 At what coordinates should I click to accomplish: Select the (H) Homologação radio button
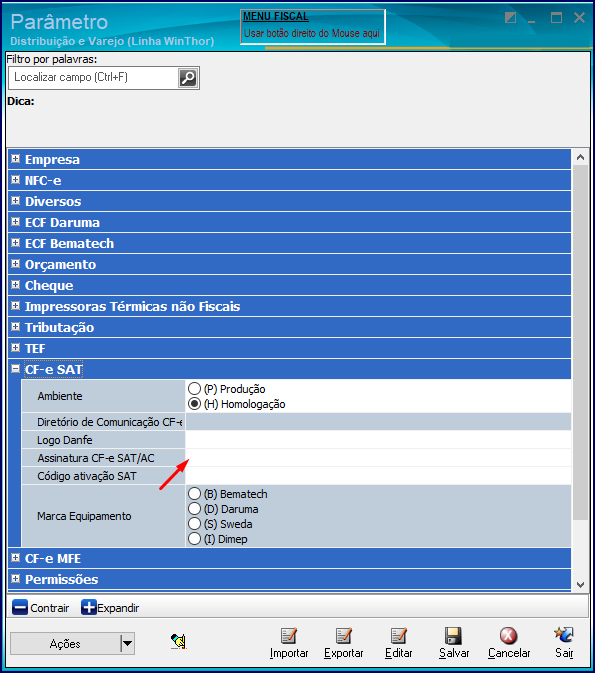[x=194, y=404]
